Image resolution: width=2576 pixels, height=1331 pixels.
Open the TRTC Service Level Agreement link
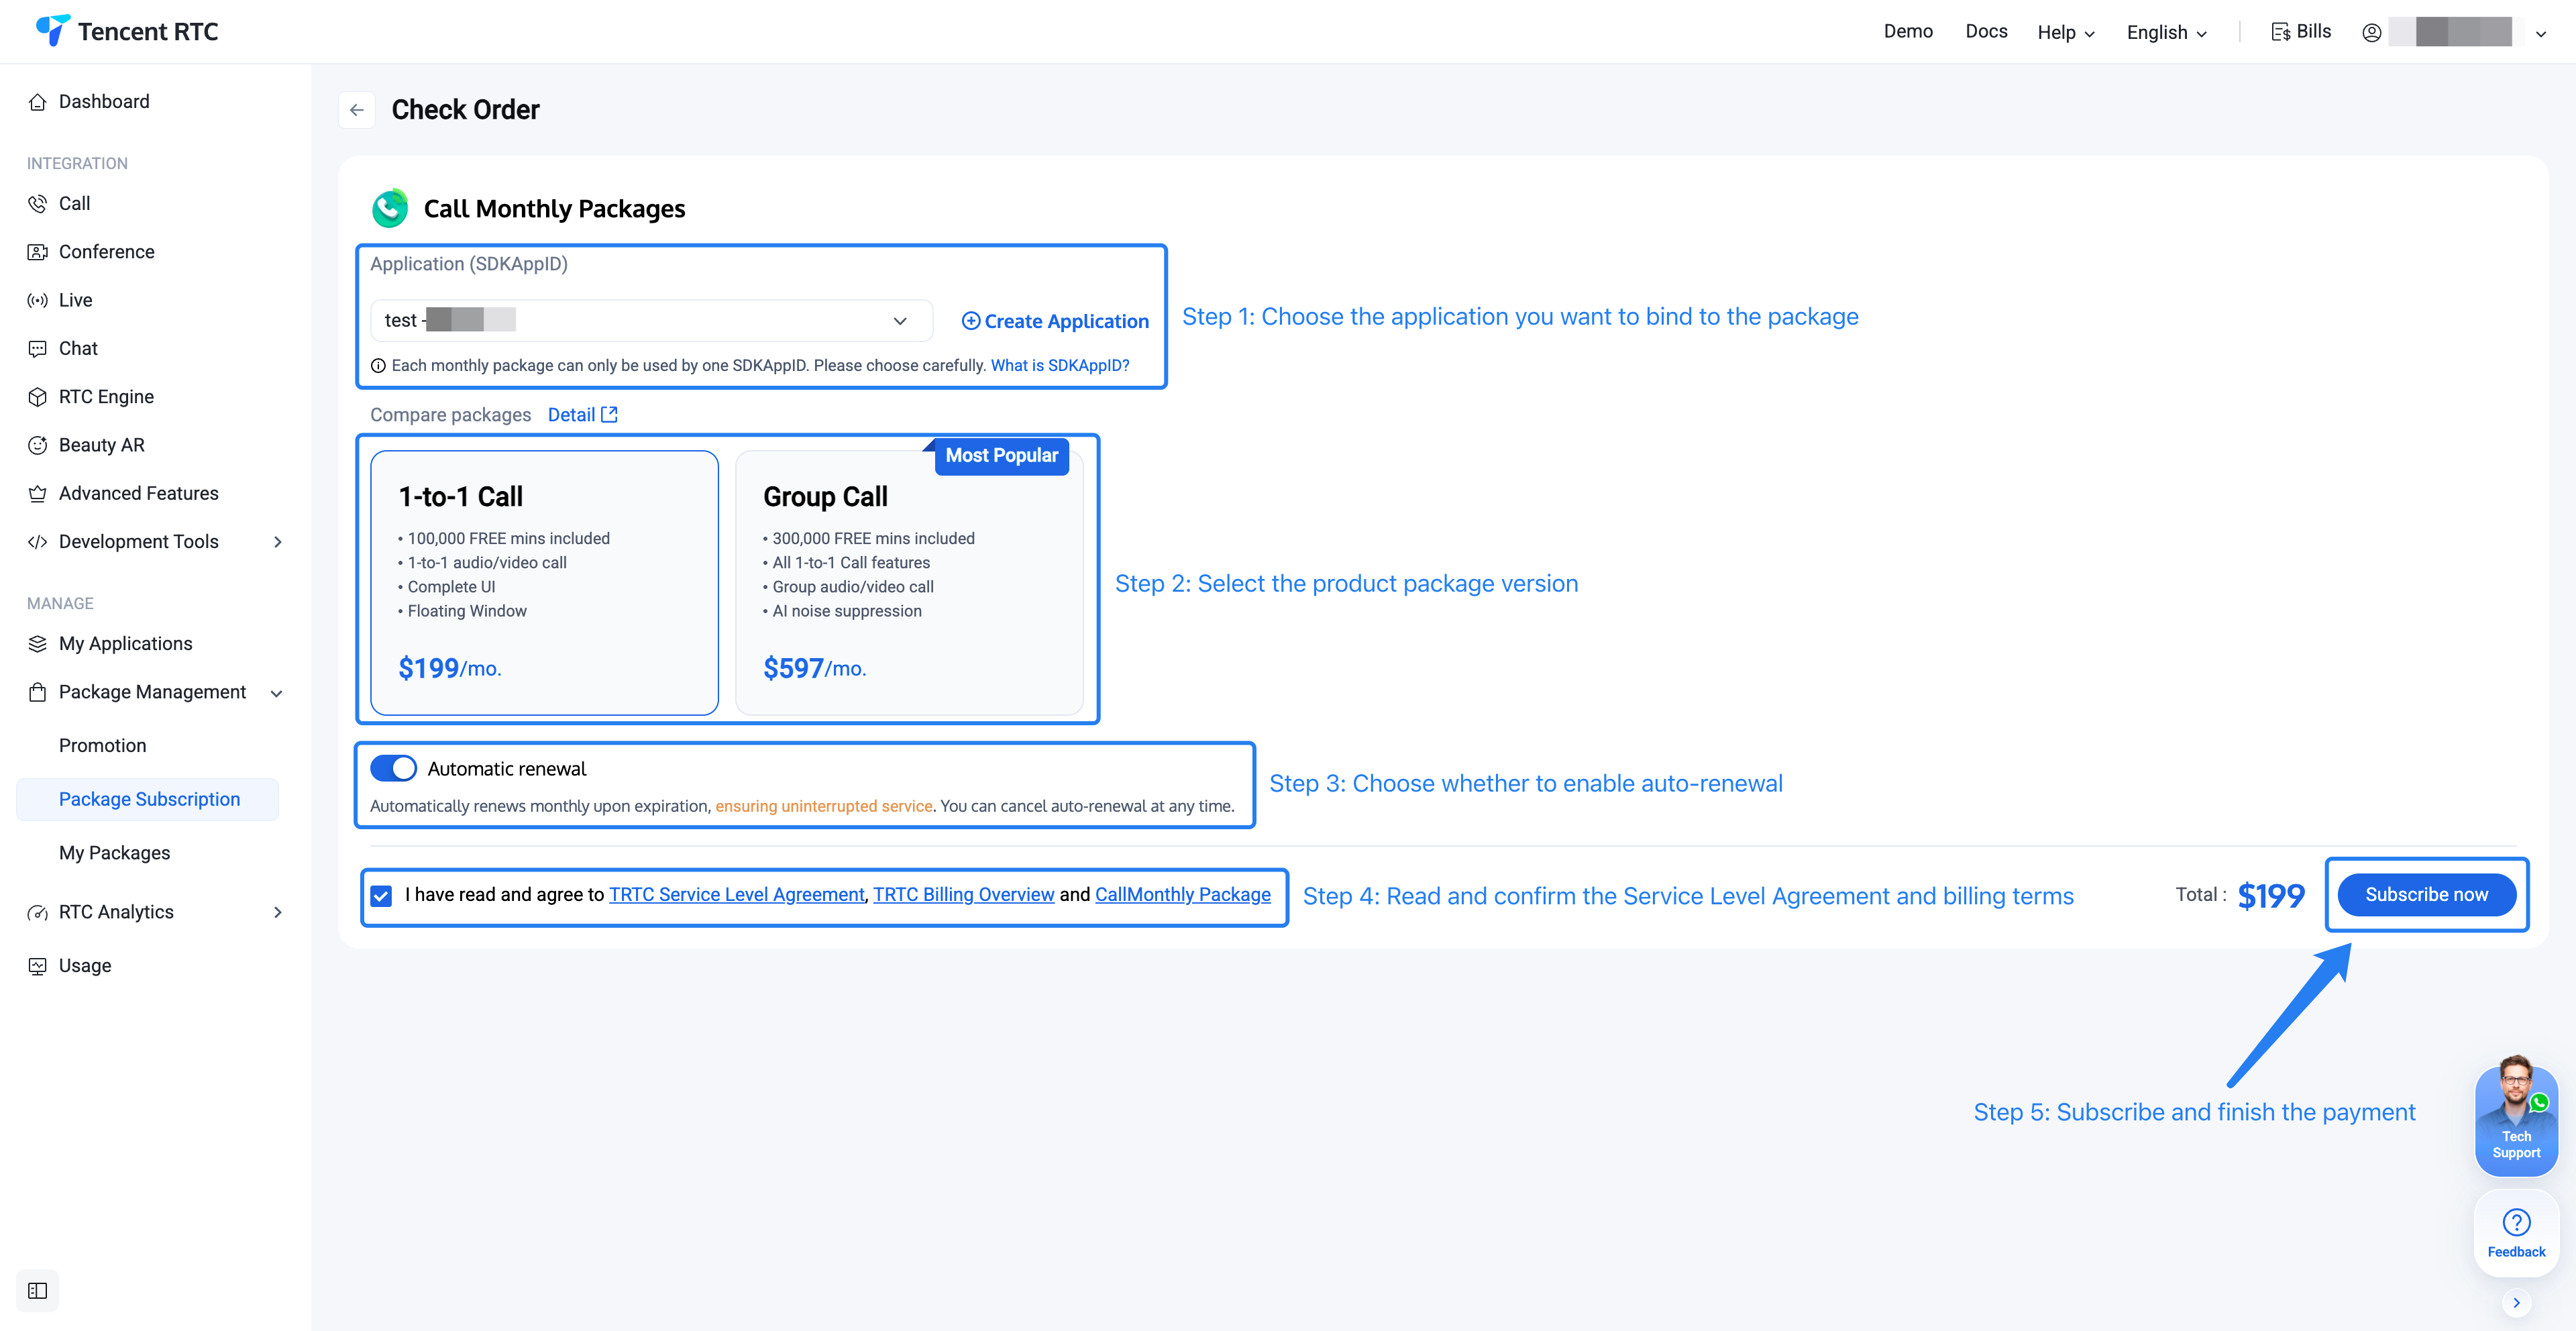click(736, 894)
